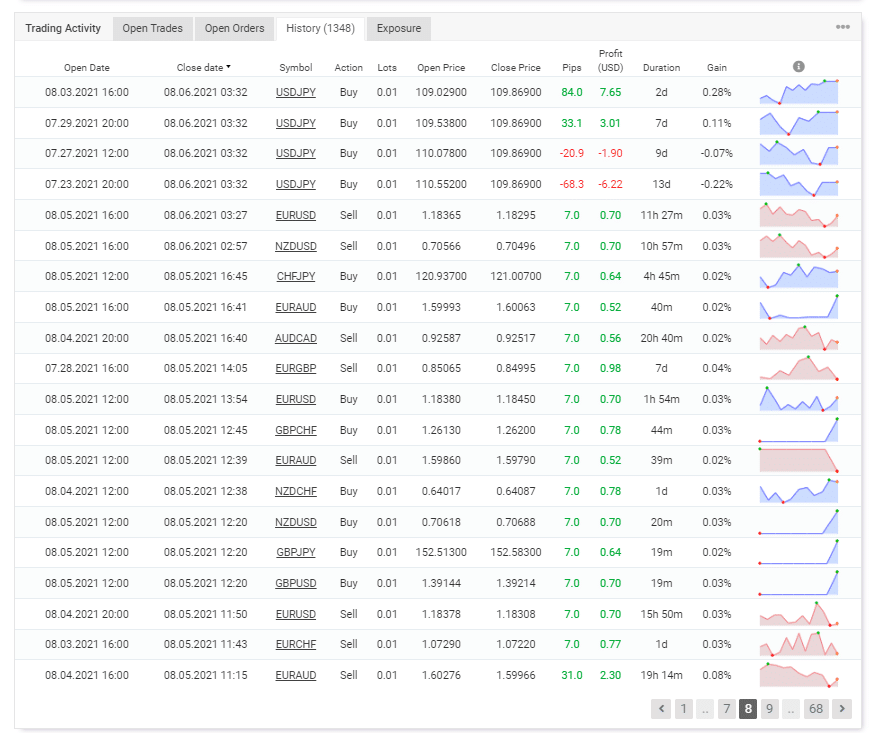Open the EURGBP symbol link
Screen dimensions: 885x733
tap(295, 369)
